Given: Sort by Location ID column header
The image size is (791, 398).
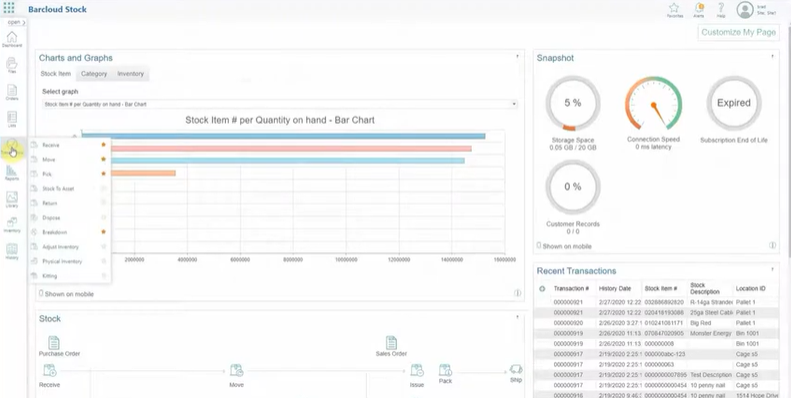Looking at the screenshot, I should (750, 289).
